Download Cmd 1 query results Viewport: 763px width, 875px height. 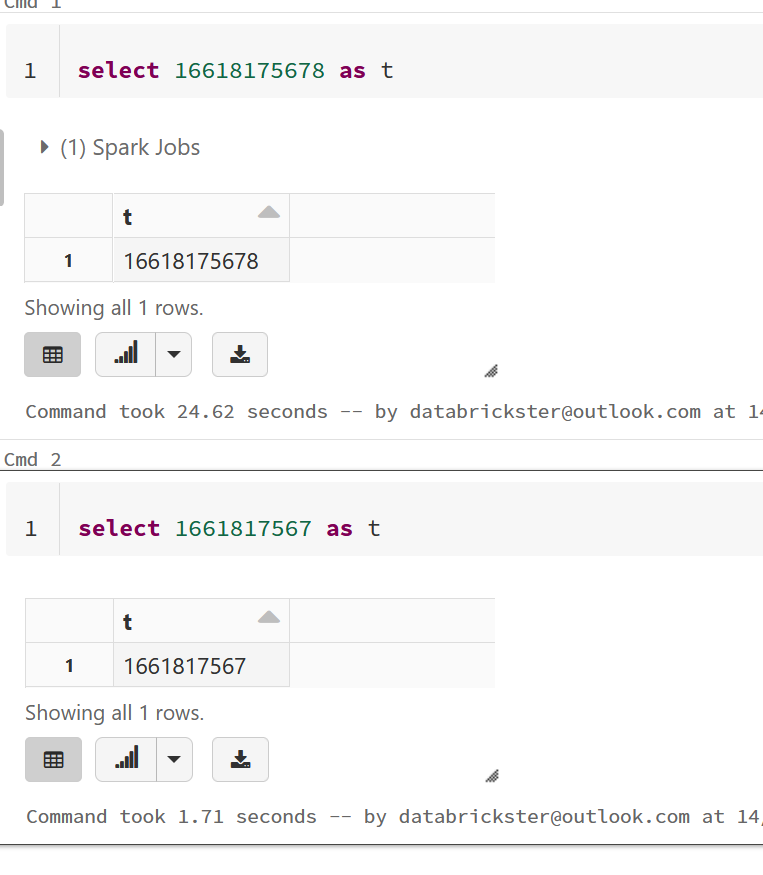pyautogui.click(x=240, y=354)
